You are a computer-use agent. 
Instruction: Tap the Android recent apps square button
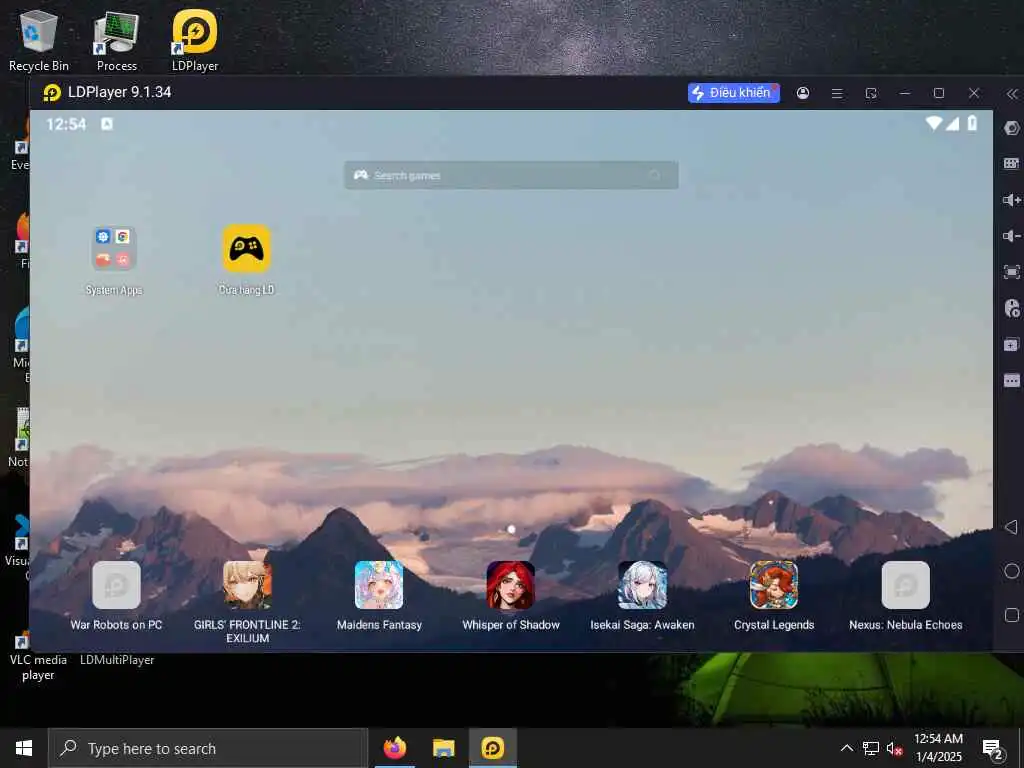click(x=1012, y=615)
